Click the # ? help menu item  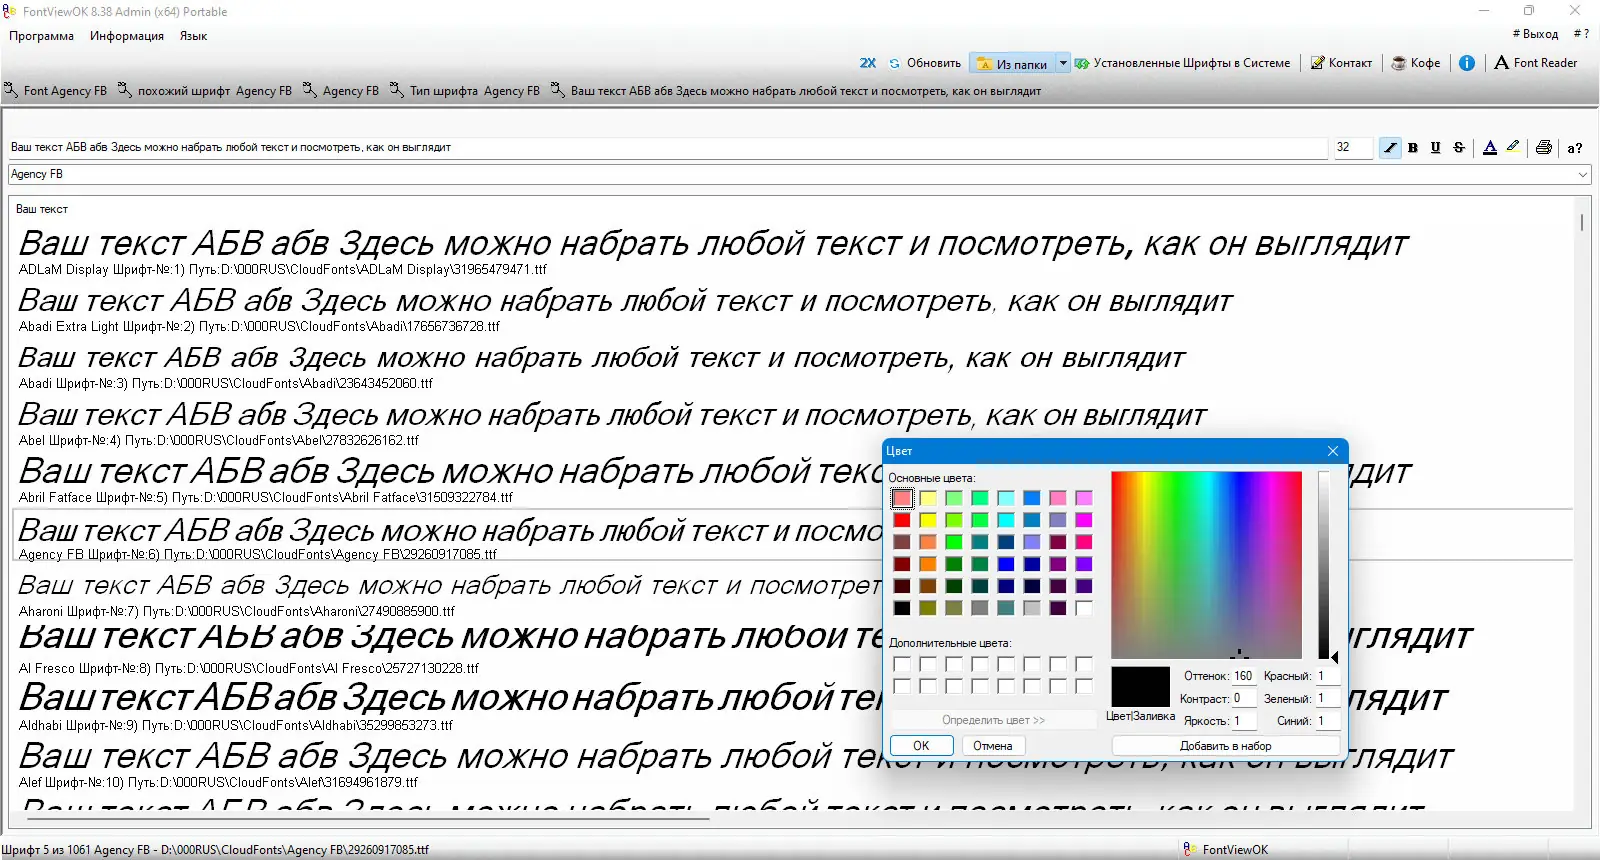pos(1581,34)
